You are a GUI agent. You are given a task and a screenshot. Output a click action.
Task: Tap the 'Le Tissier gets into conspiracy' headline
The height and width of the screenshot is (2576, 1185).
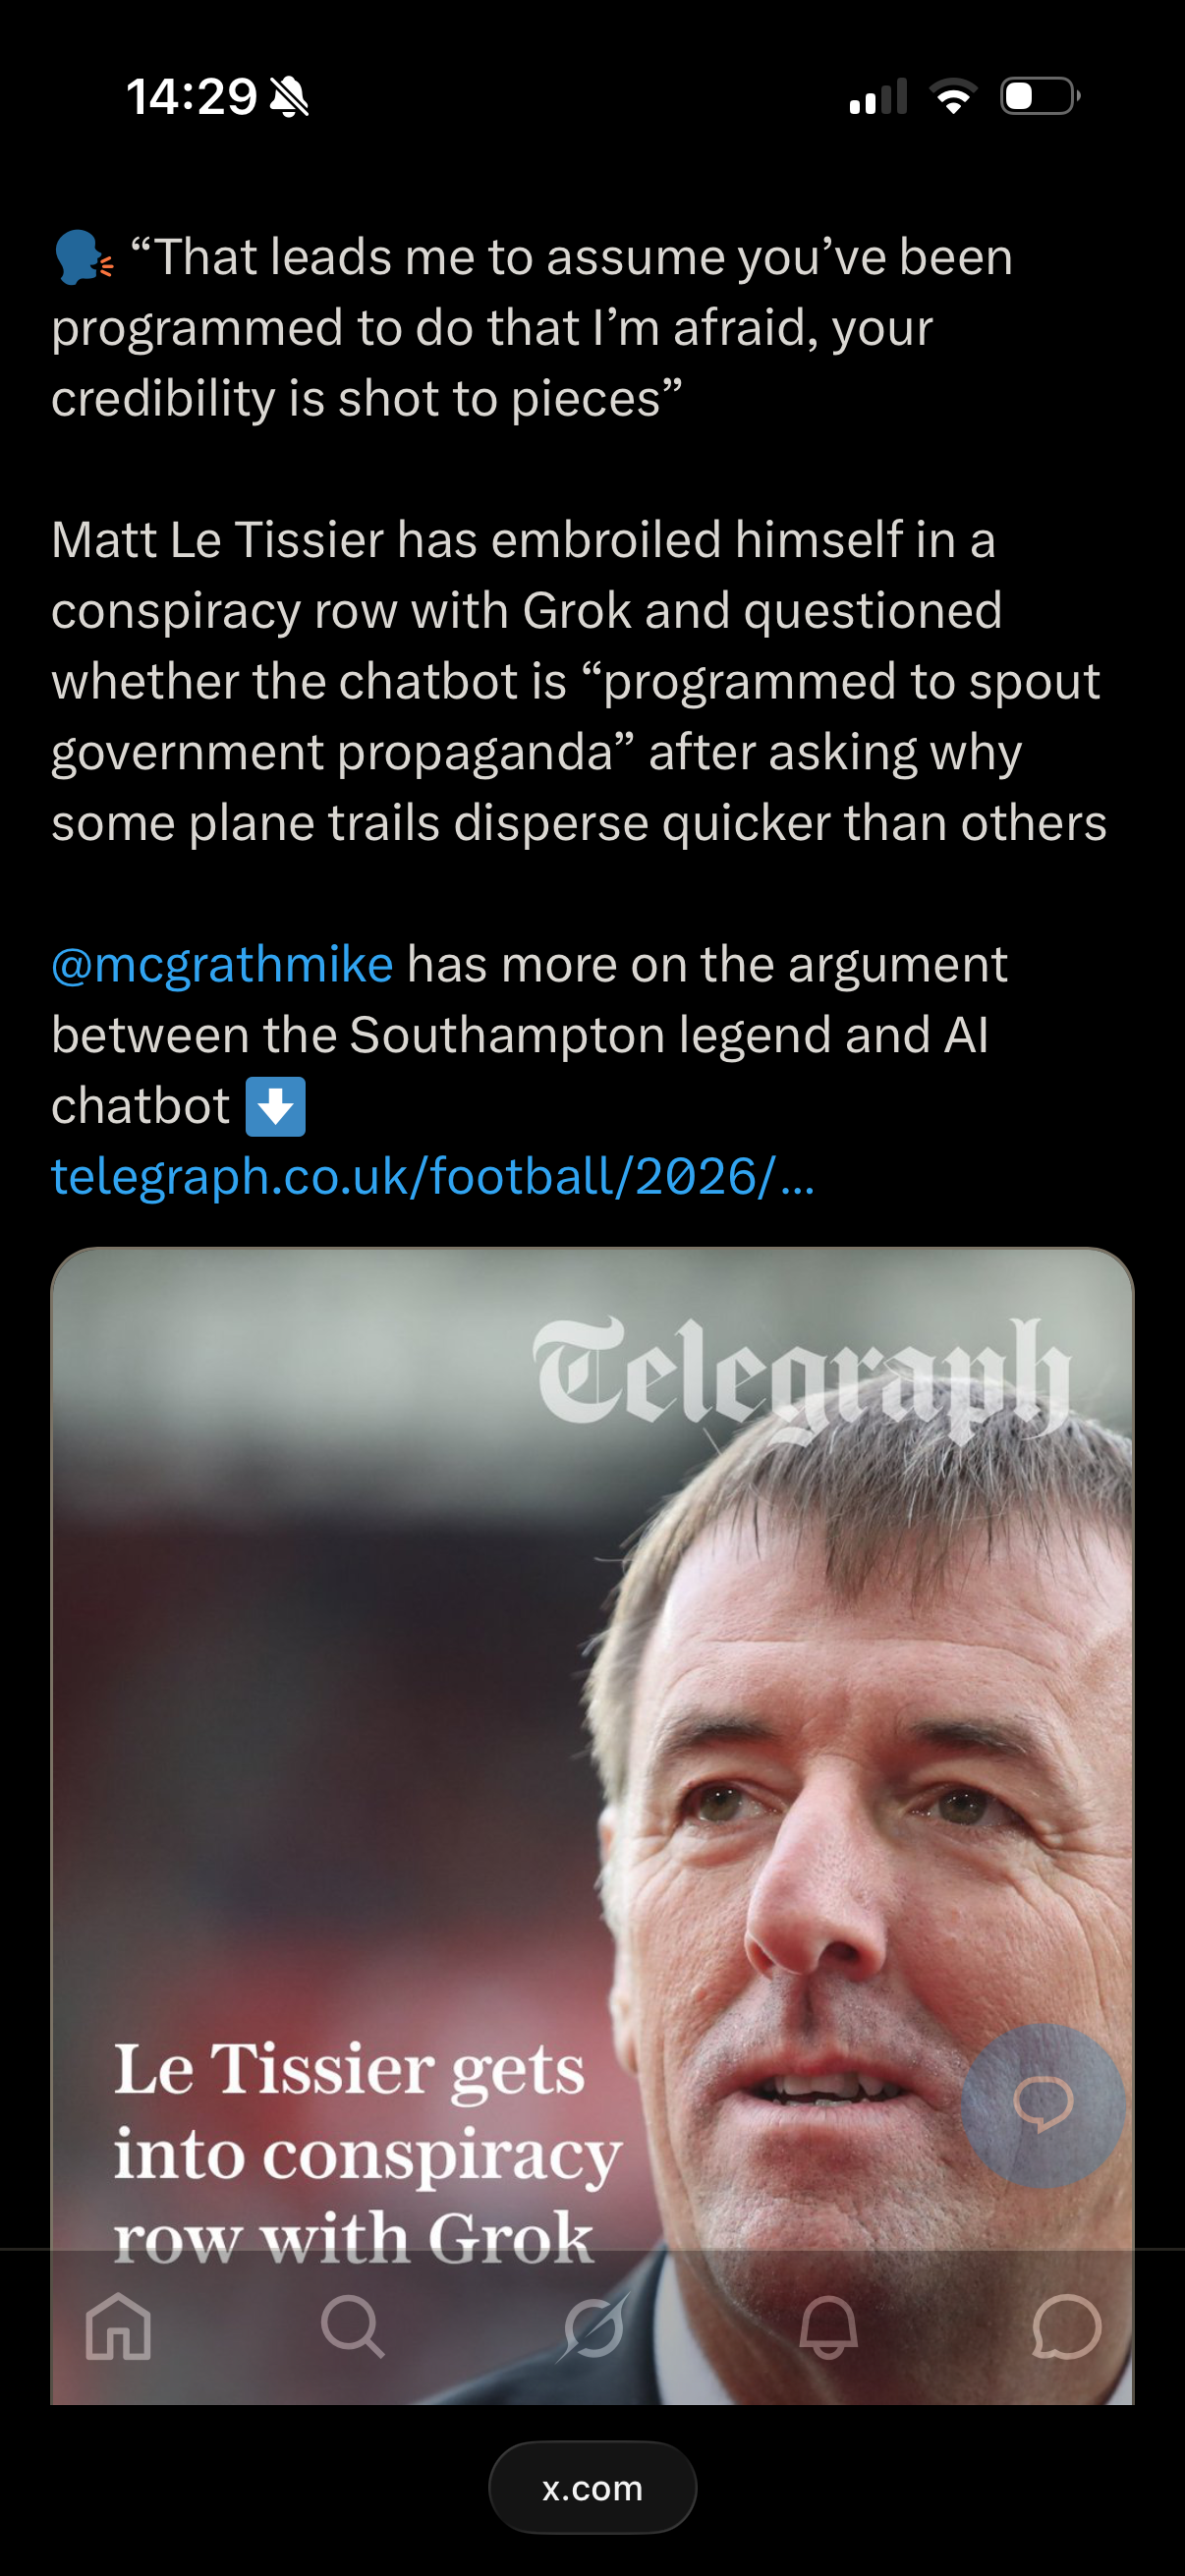coord(367,2152)
